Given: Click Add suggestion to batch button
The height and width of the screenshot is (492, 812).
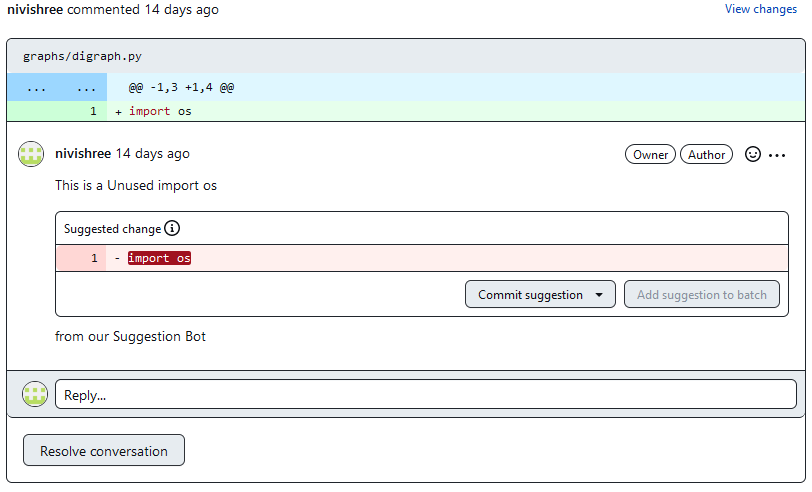Looking at the screenshot, I should pos(701,295).
